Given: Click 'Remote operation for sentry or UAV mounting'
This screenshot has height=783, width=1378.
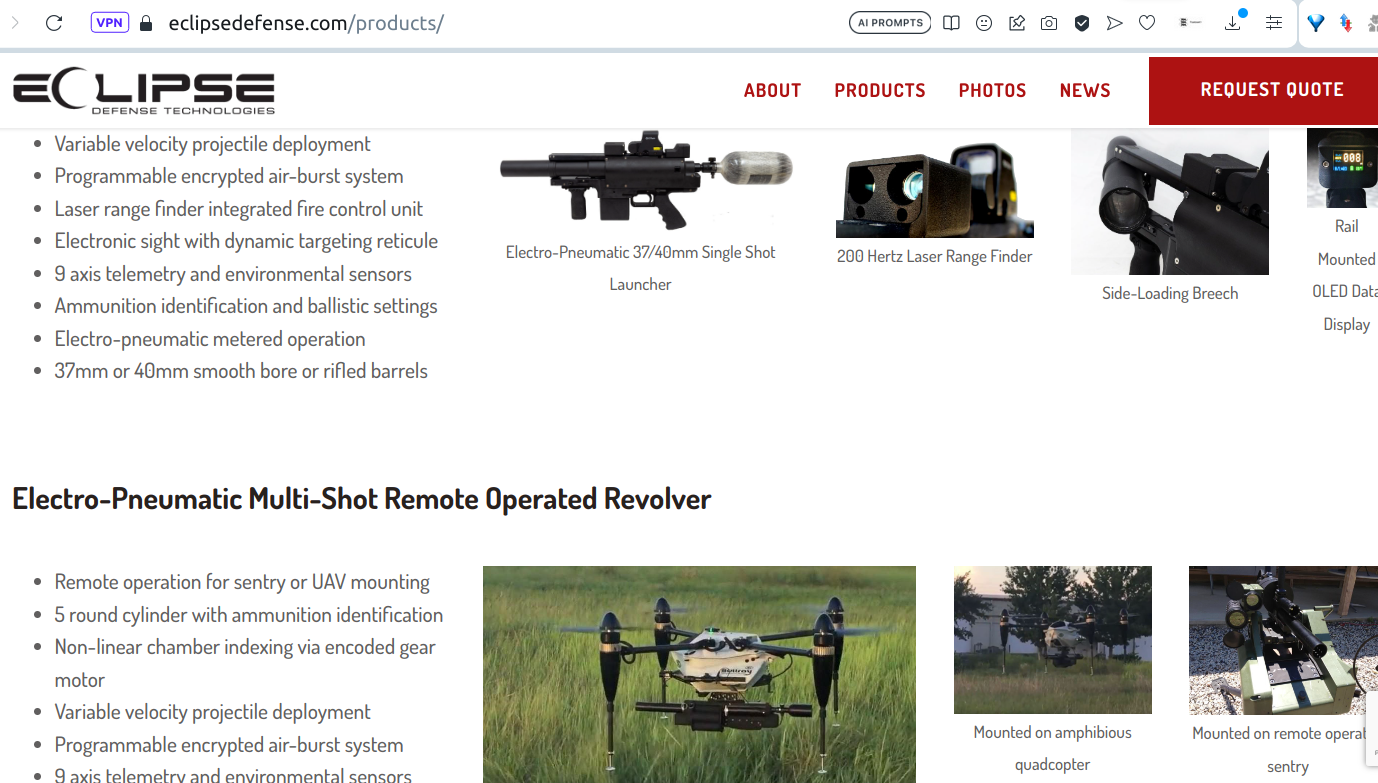Looking at the screenshot, I should tap(242, 582).
